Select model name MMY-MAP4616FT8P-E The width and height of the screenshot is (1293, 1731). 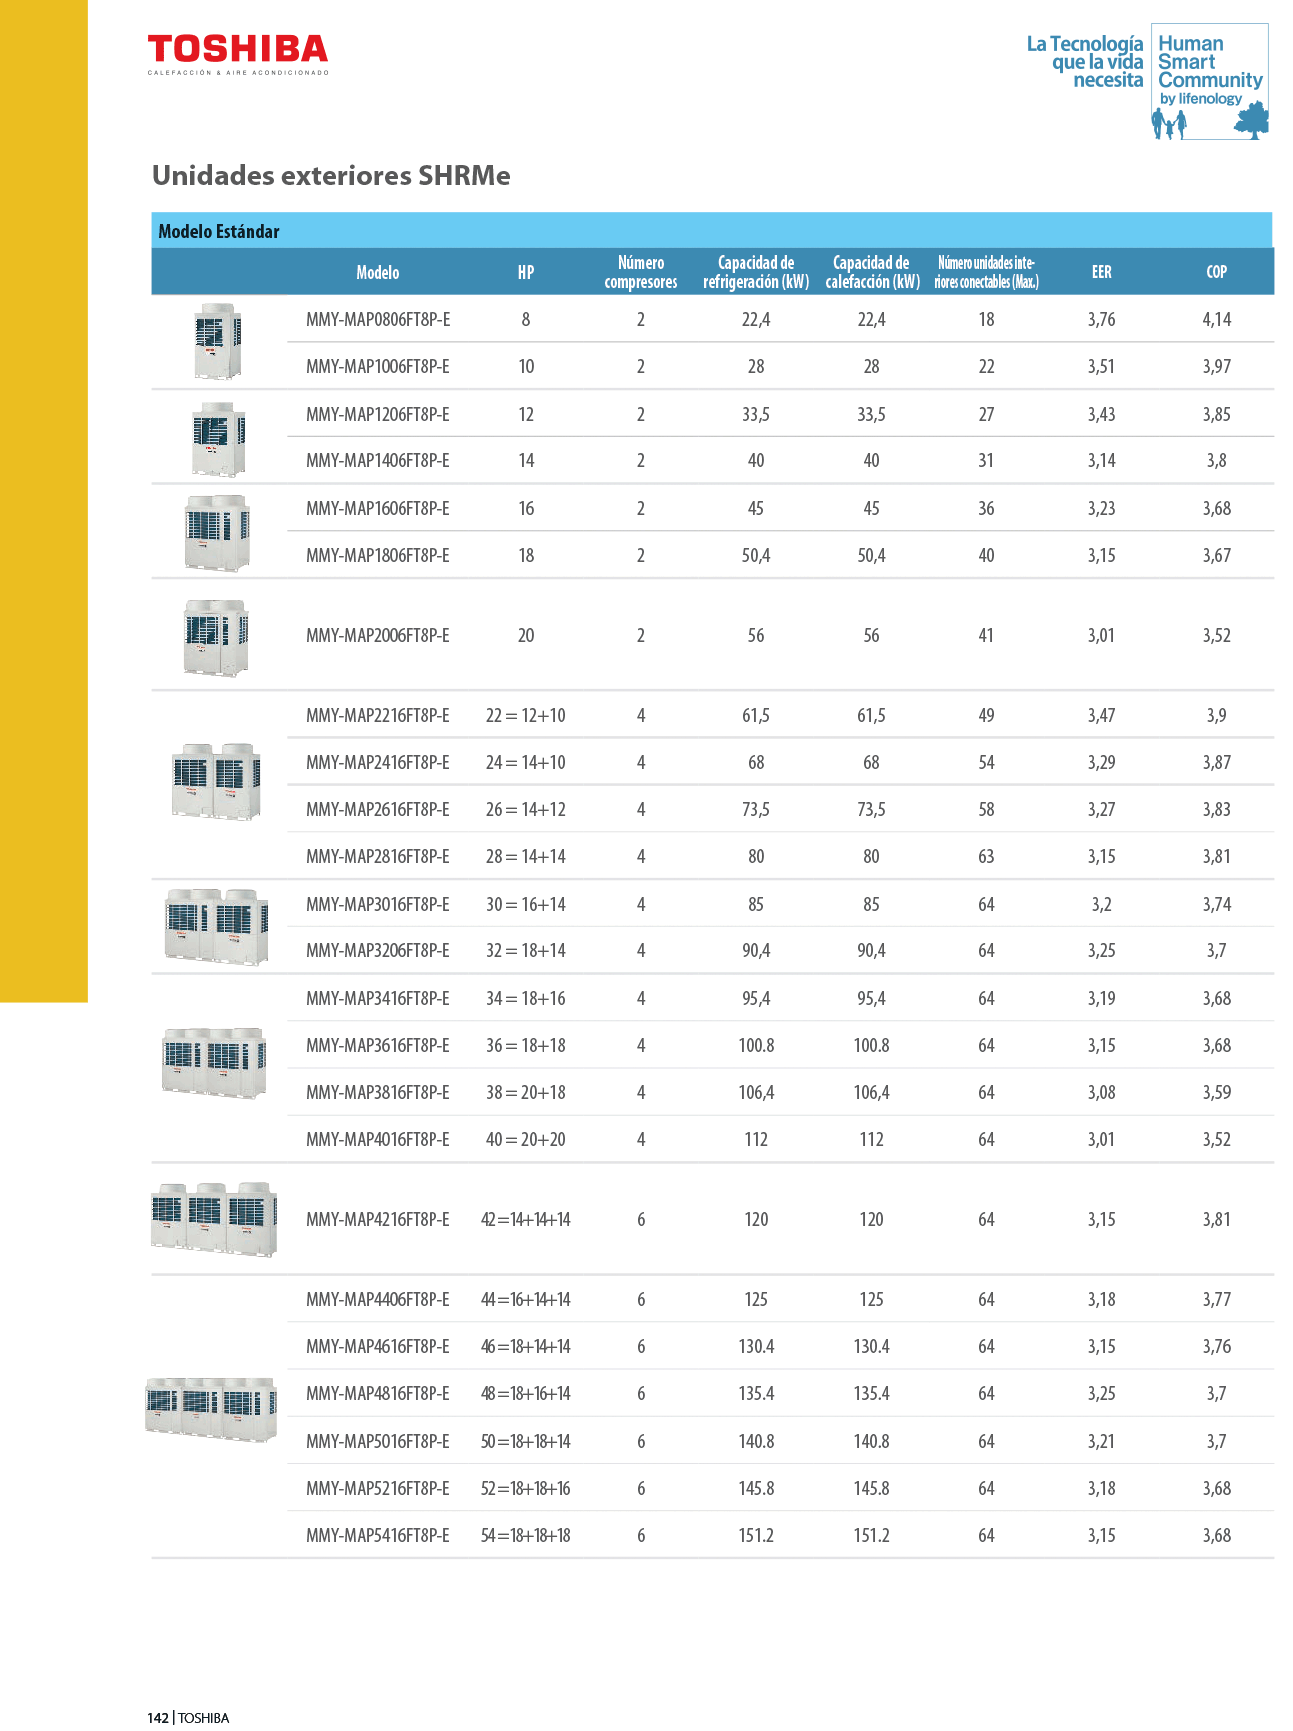click(378, 1347)
